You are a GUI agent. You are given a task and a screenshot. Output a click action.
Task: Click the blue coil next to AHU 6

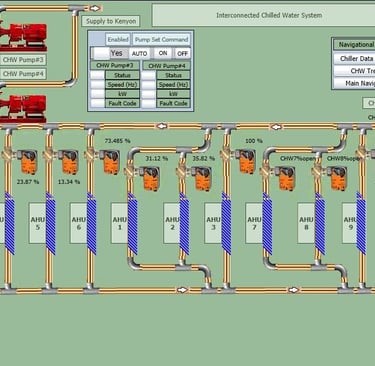pyautogui.click(x=91, y=224)
